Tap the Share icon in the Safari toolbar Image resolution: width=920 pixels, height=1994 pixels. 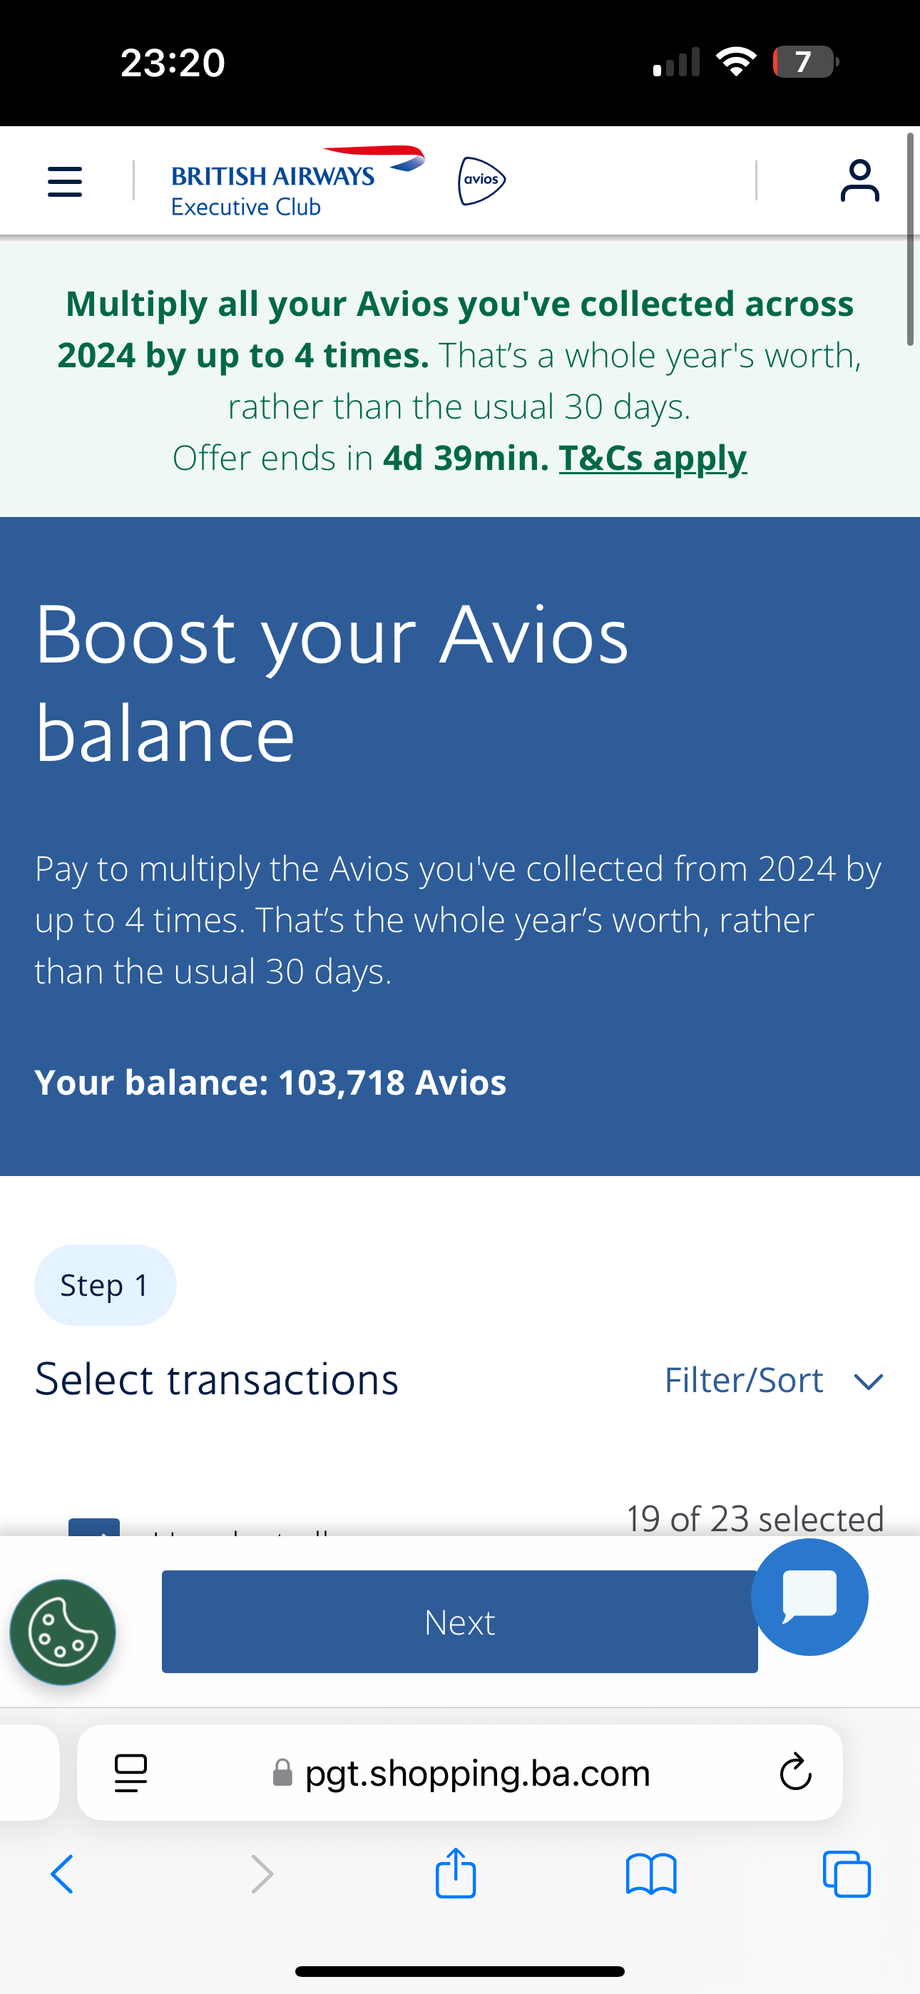click(x=455, y=1874)
